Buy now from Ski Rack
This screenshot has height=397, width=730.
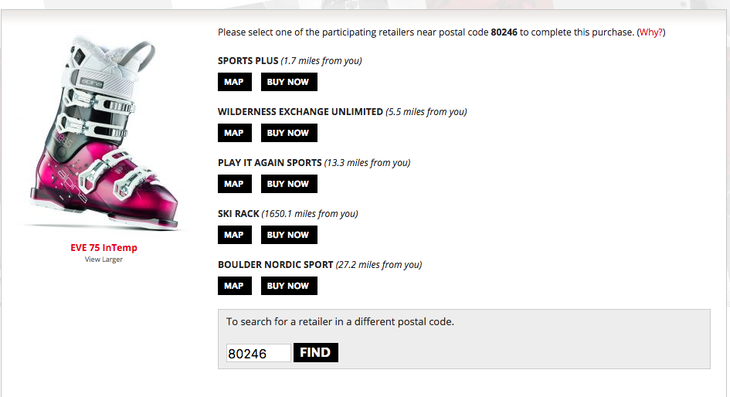[289, 235]
